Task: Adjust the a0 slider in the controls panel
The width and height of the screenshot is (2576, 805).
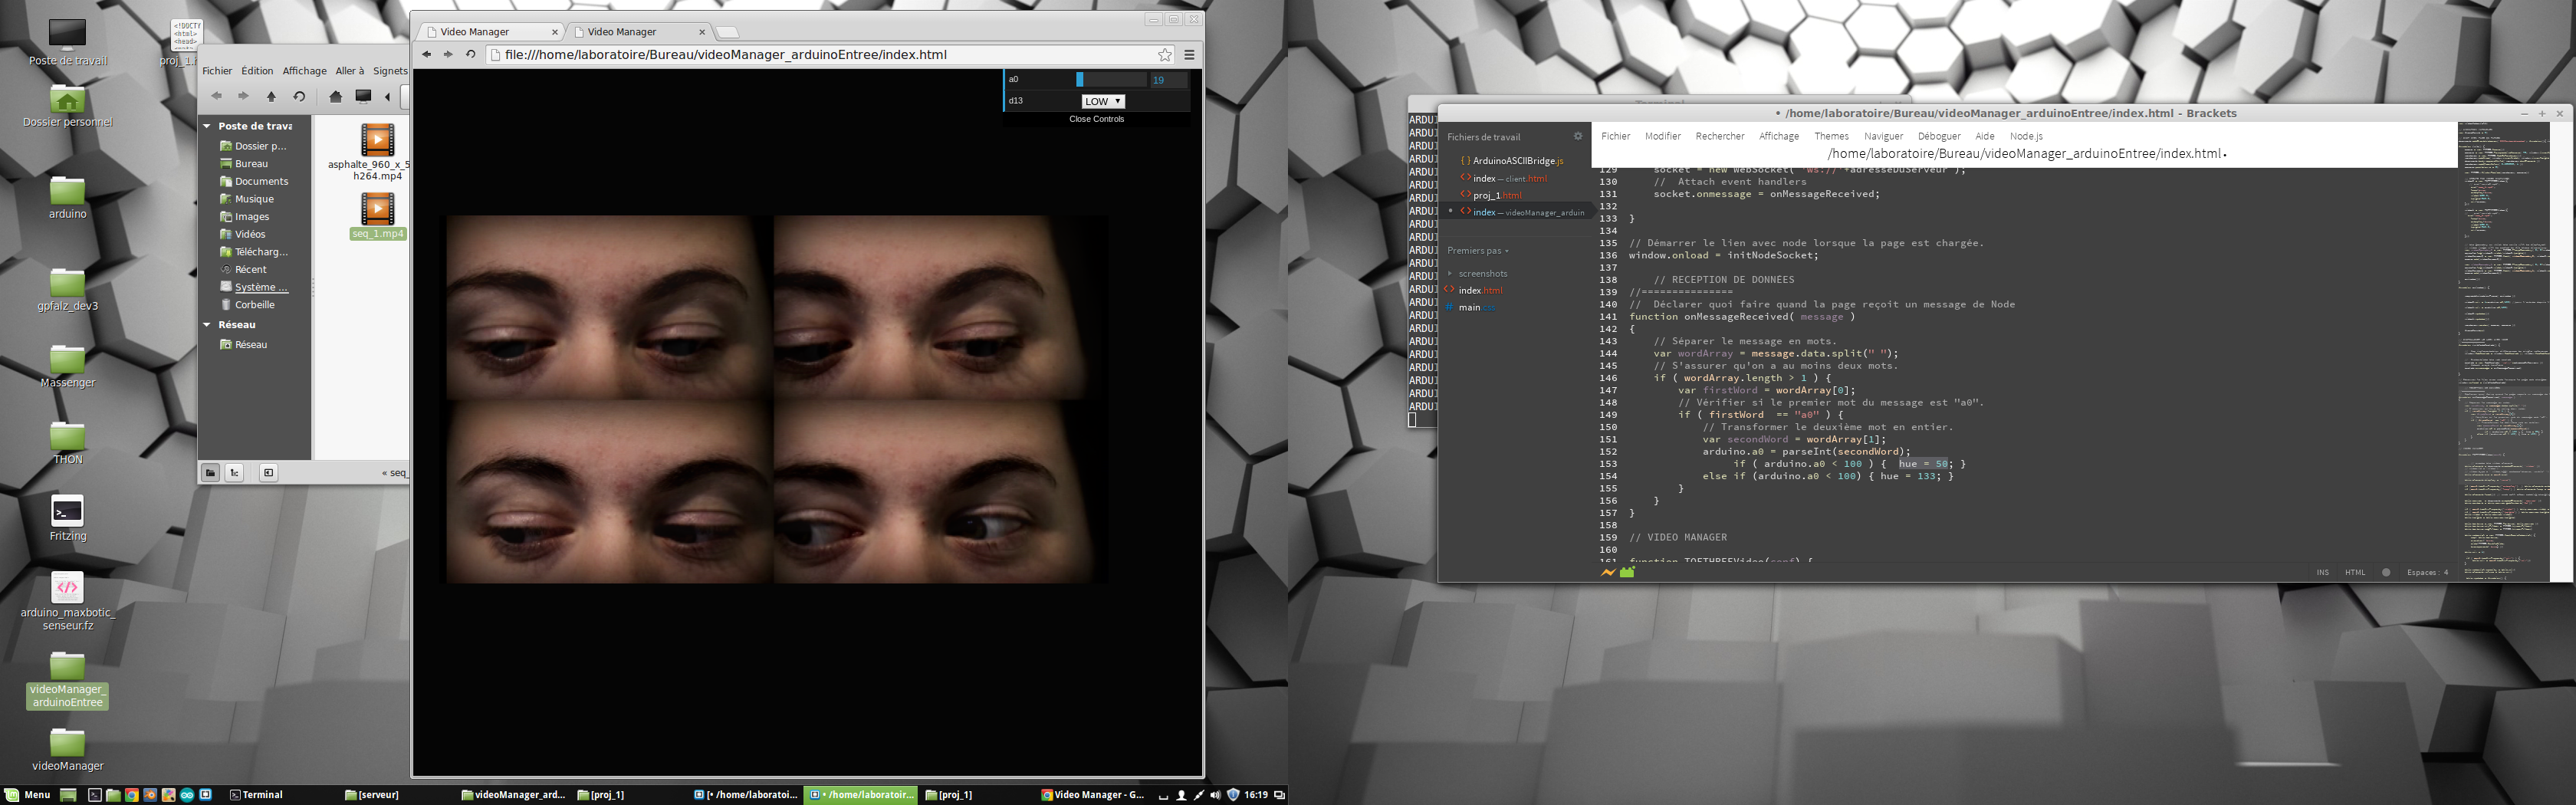Action: tap(1081, 79)
